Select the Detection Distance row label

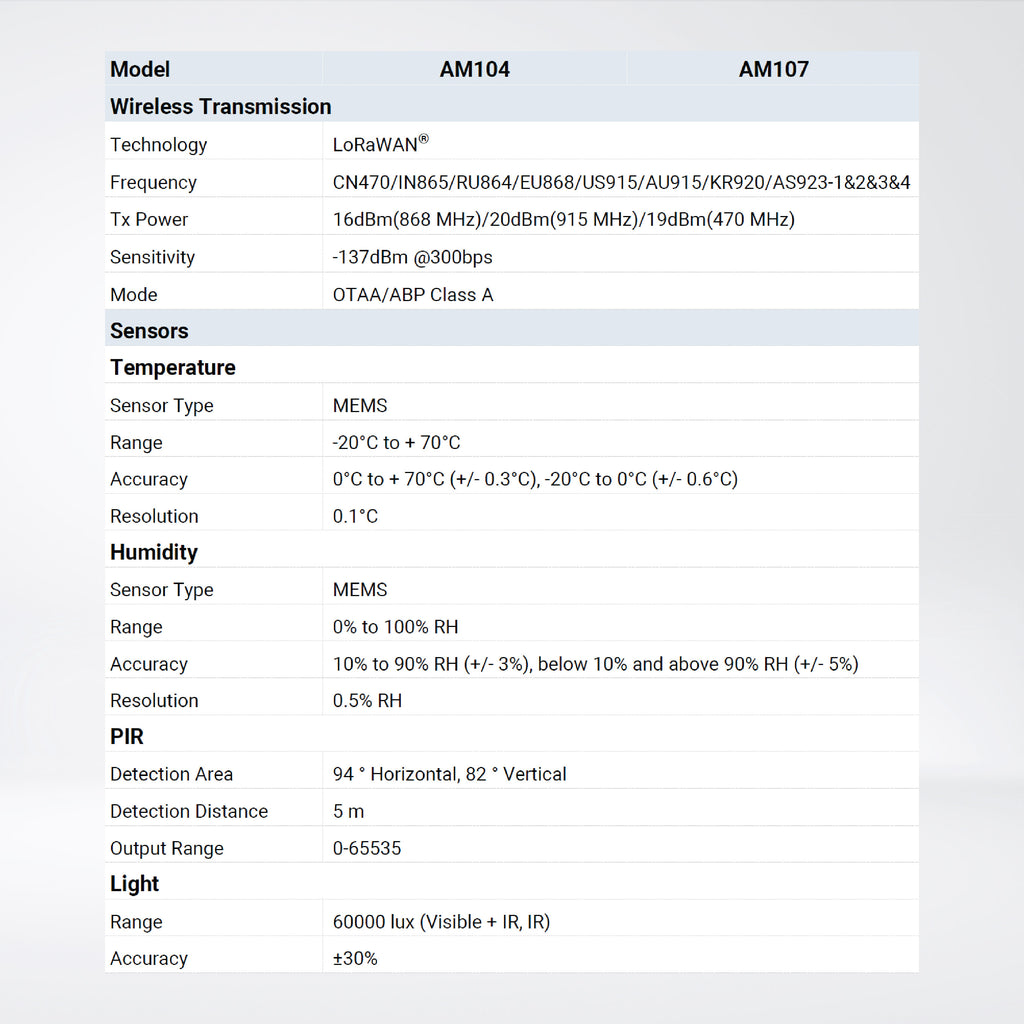tap(189, 811)
